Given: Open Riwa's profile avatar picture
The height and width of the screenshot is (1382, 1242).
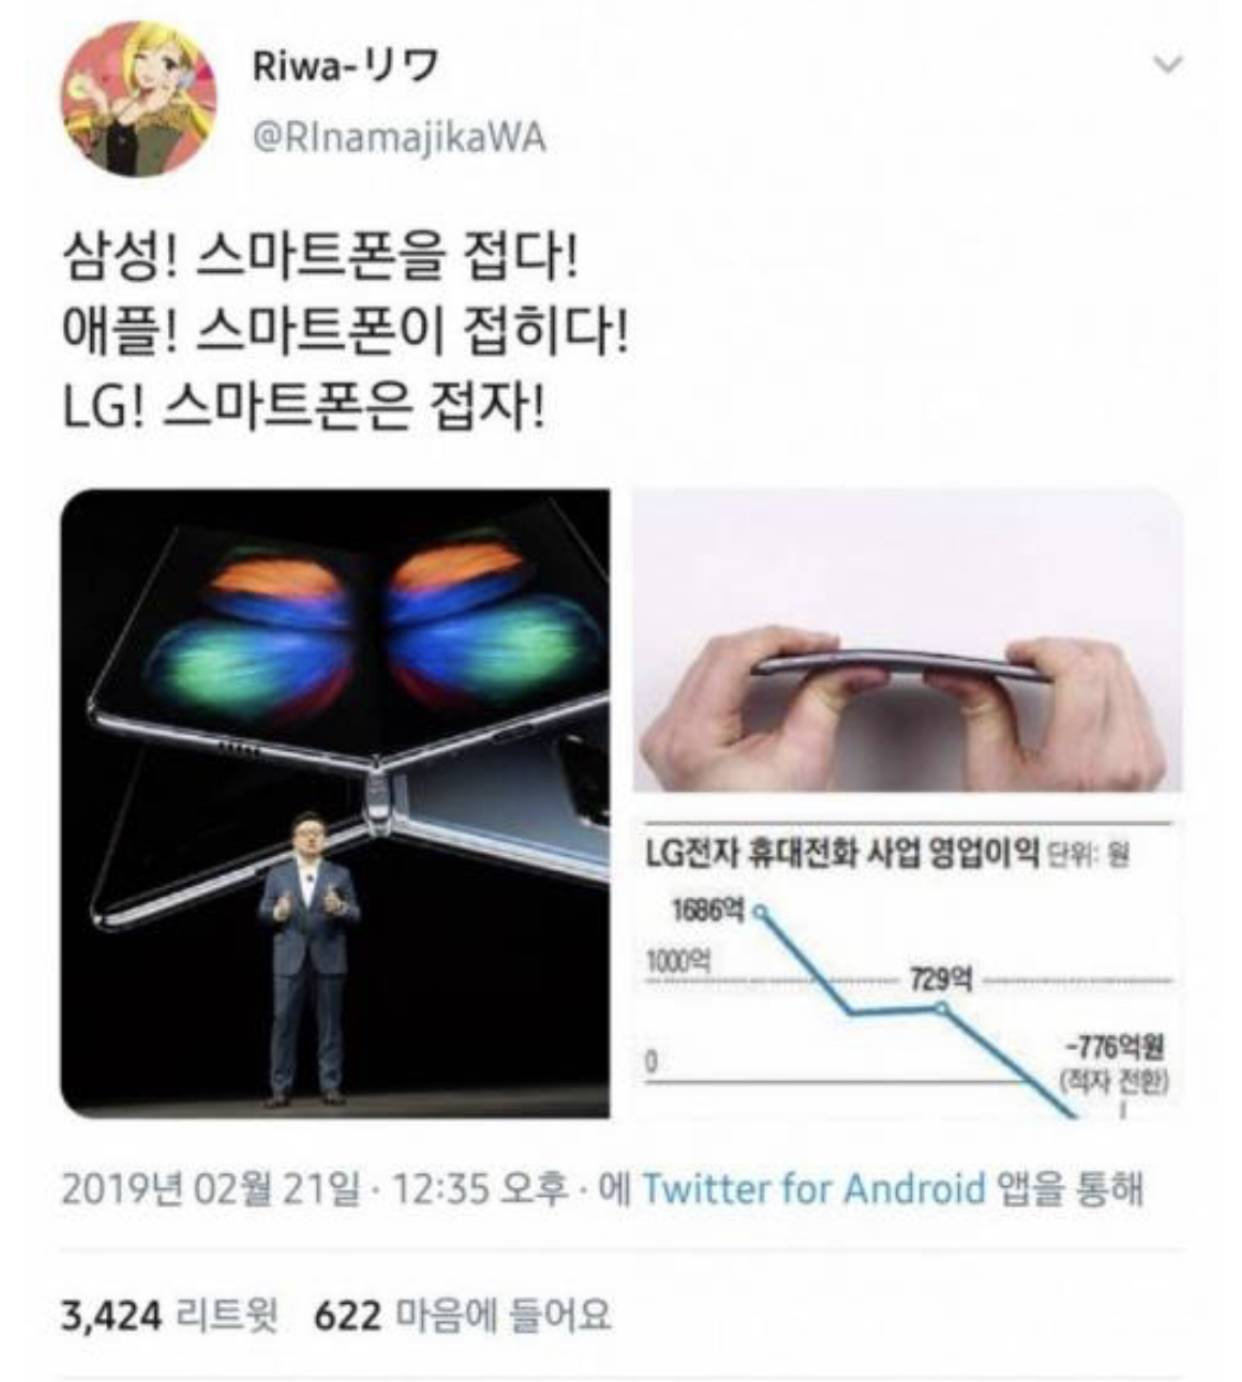Looking at the screenshot, I should 139,99.
